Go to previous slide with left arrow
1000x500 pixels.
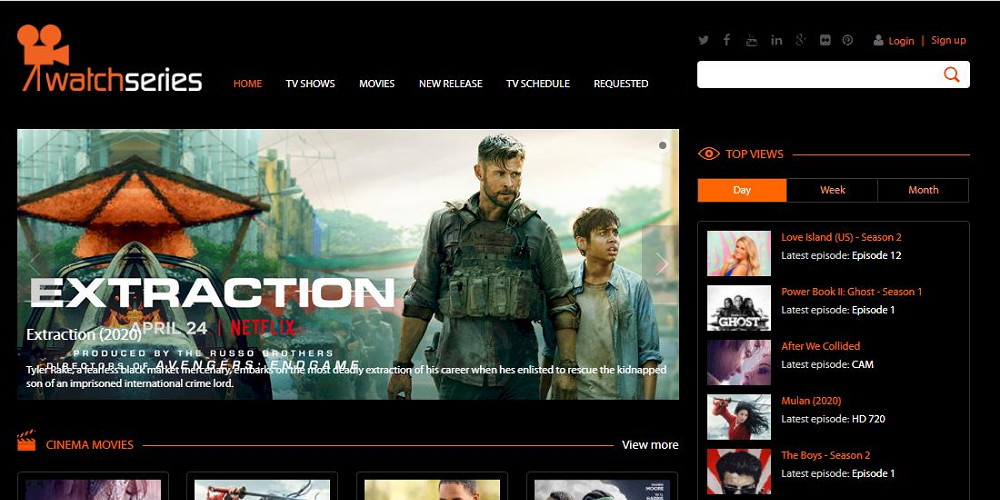(x=34, y=263)
